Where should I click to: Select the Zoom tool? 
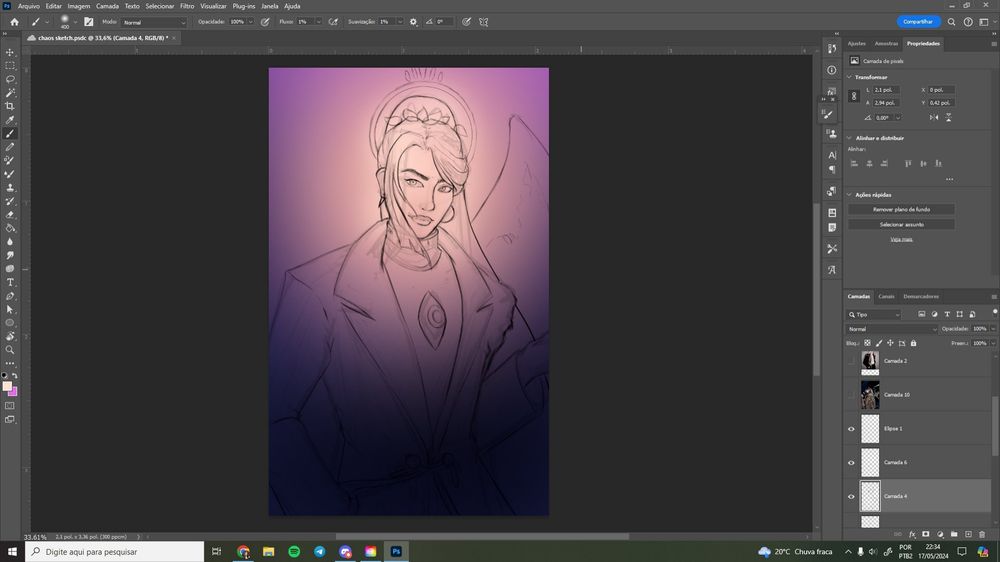pos(10,350)
